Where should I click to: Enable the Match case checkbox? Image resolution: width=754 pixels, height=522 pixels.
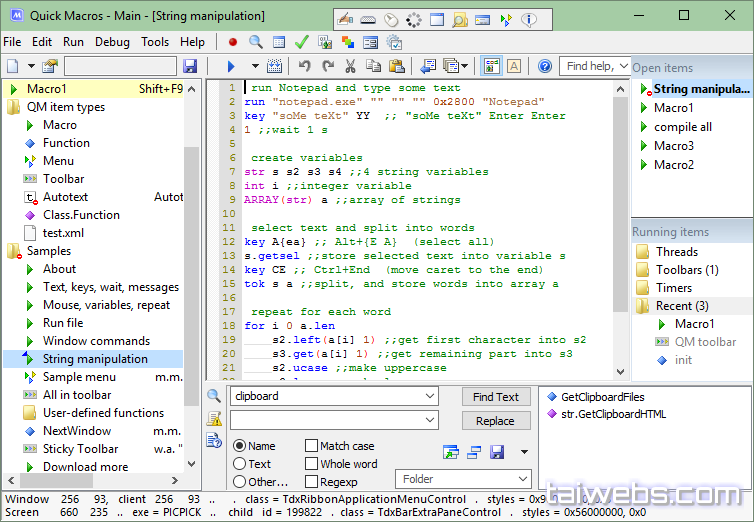pyautogui.click(x=312, y=446)
